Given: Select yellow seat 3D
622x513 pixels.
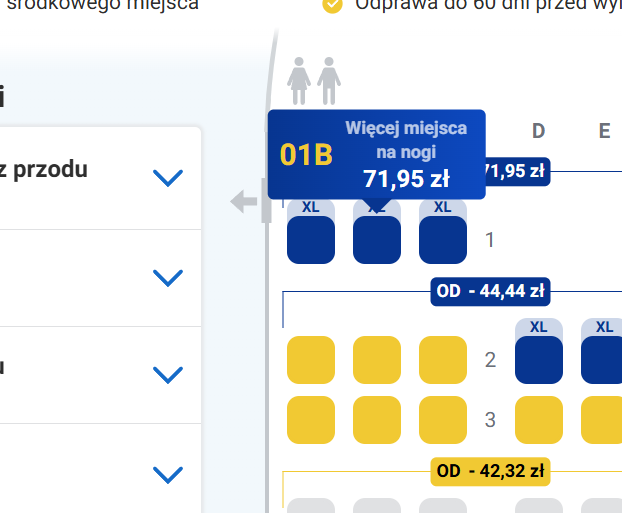Looking at the screenshot, I should click(x=539, y=420).
